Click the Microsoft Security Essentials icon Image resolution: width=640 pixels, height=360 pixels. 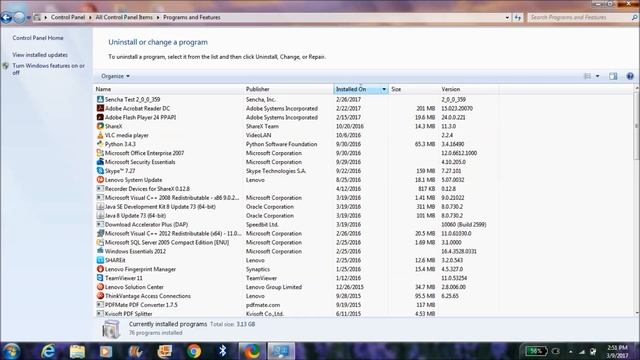coord(100,162)
